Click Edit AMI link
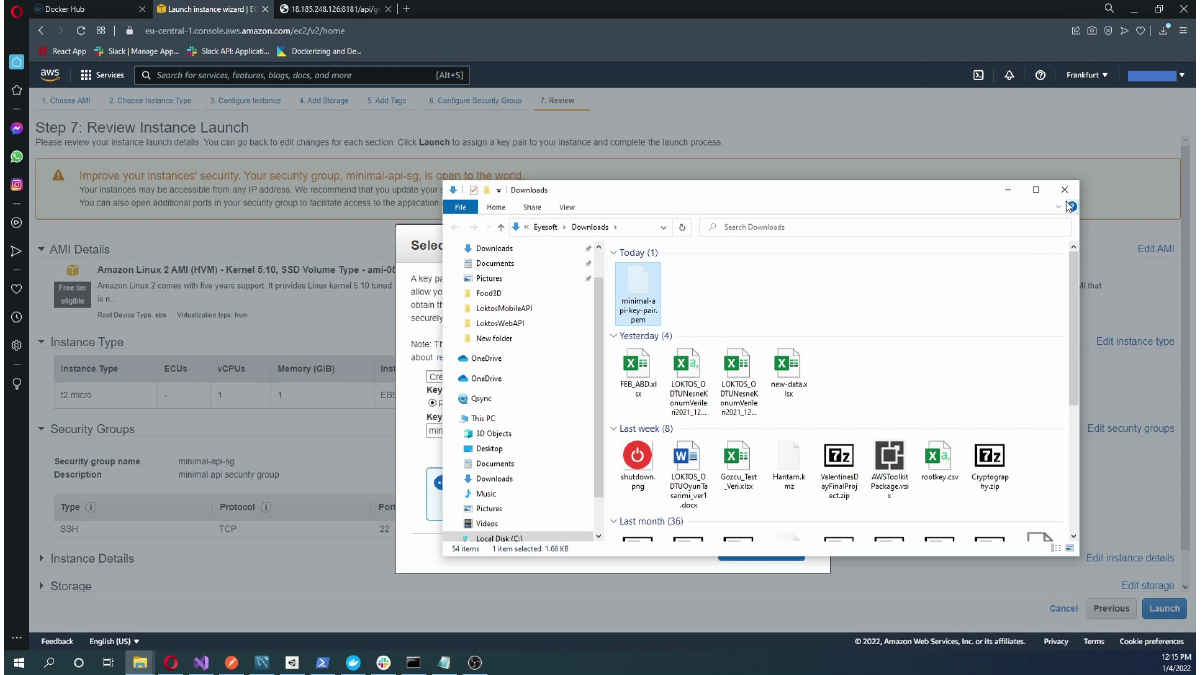This screenshot has height=675, width=1201. (x=1156, y=248)
